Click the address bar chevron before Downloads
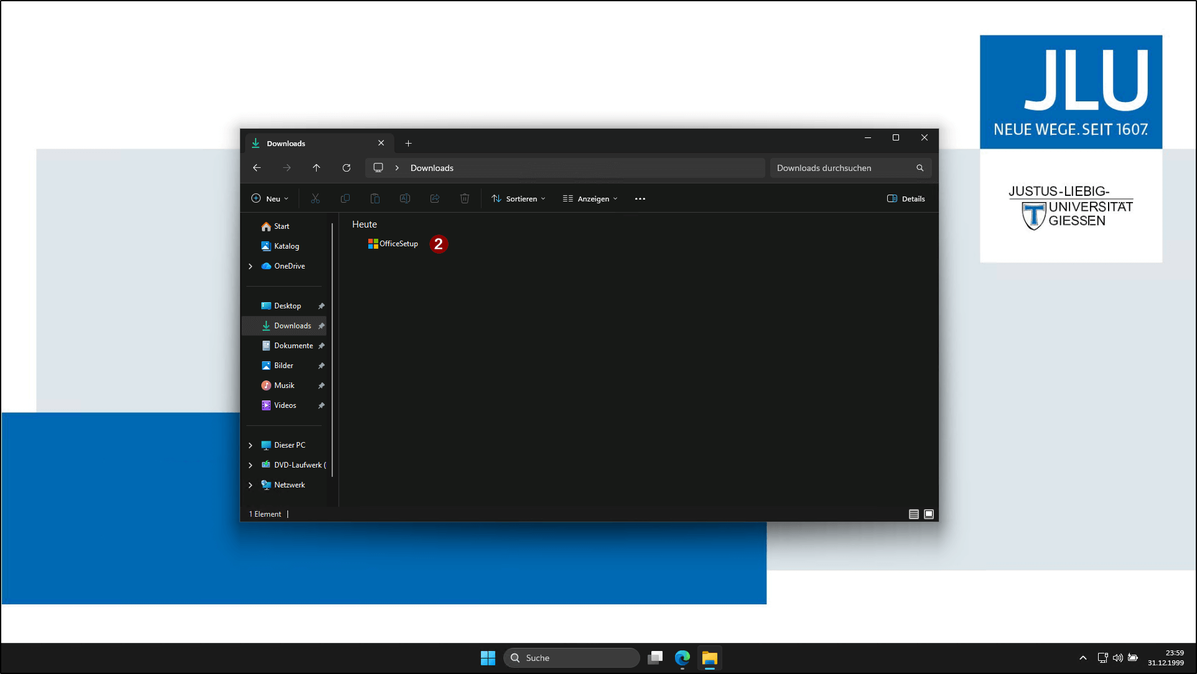The image size is (1197, 674). coord(397,168)
